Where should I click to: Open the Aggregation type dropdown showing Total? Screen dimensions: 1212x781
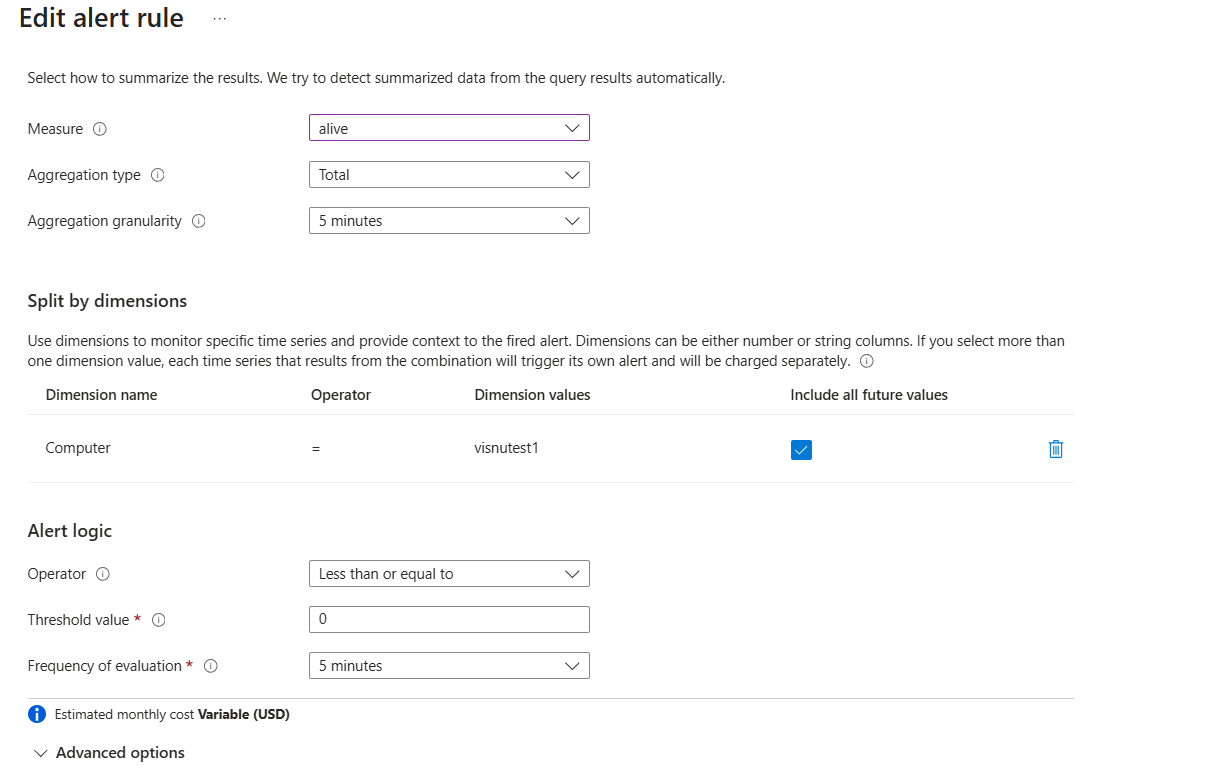449,174
